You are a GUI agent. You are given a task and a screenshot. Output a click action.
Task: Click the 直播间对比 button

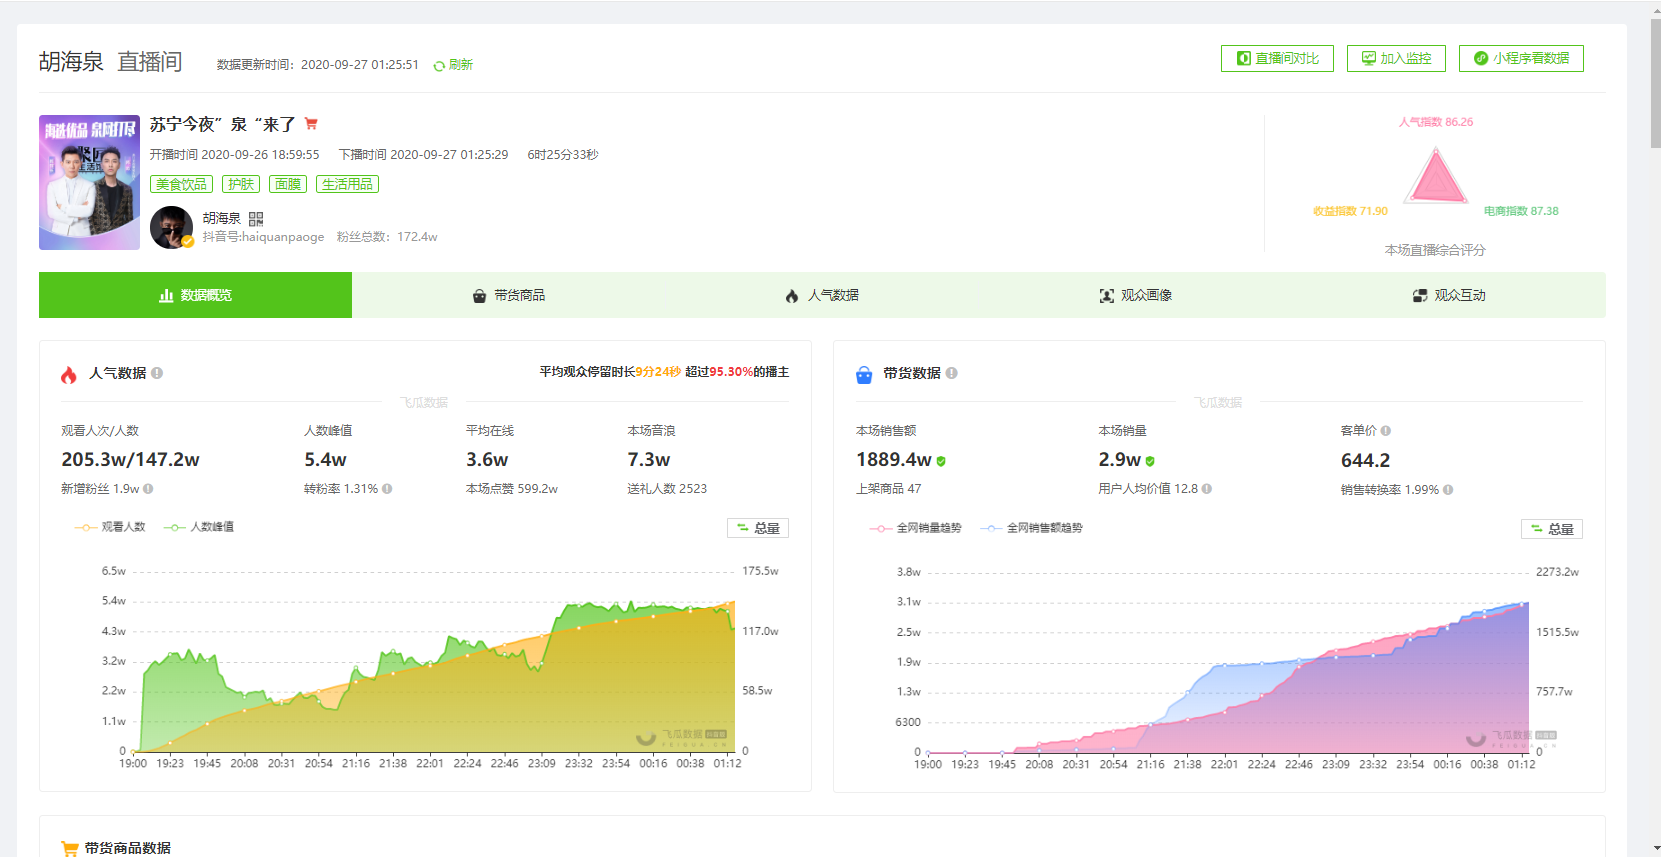pos(1277,58)
